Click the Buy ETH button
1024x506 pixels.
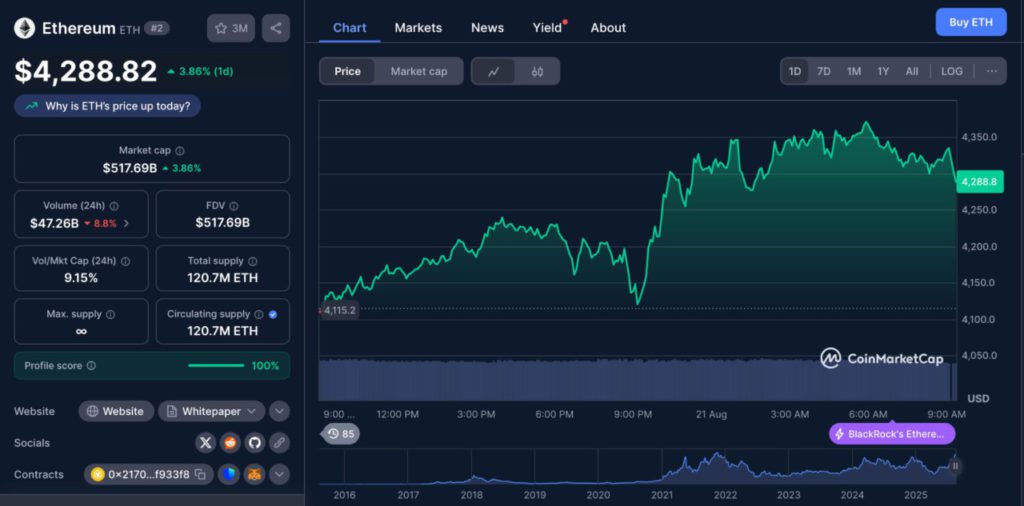pos(970,22)
